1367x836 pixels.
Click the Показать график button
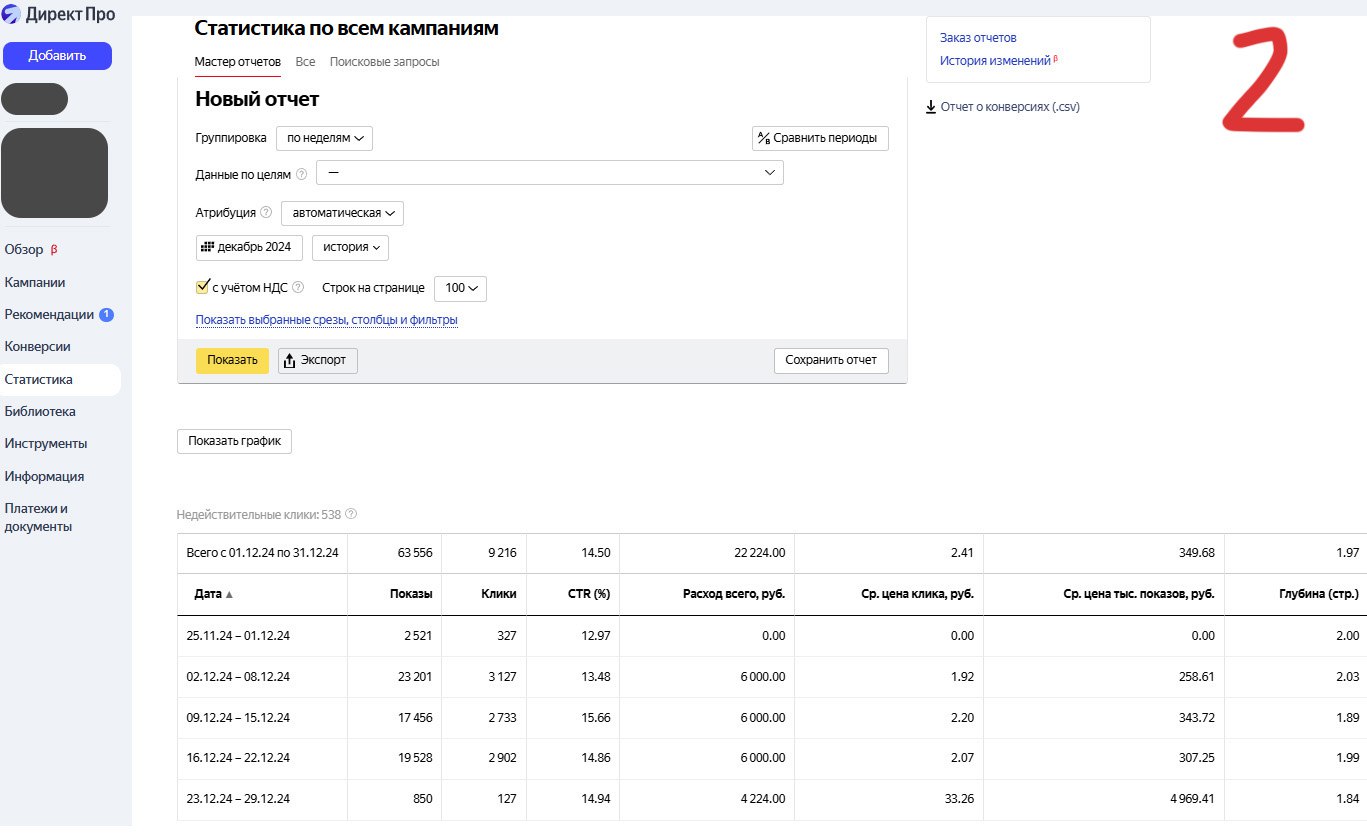[235, 441]
